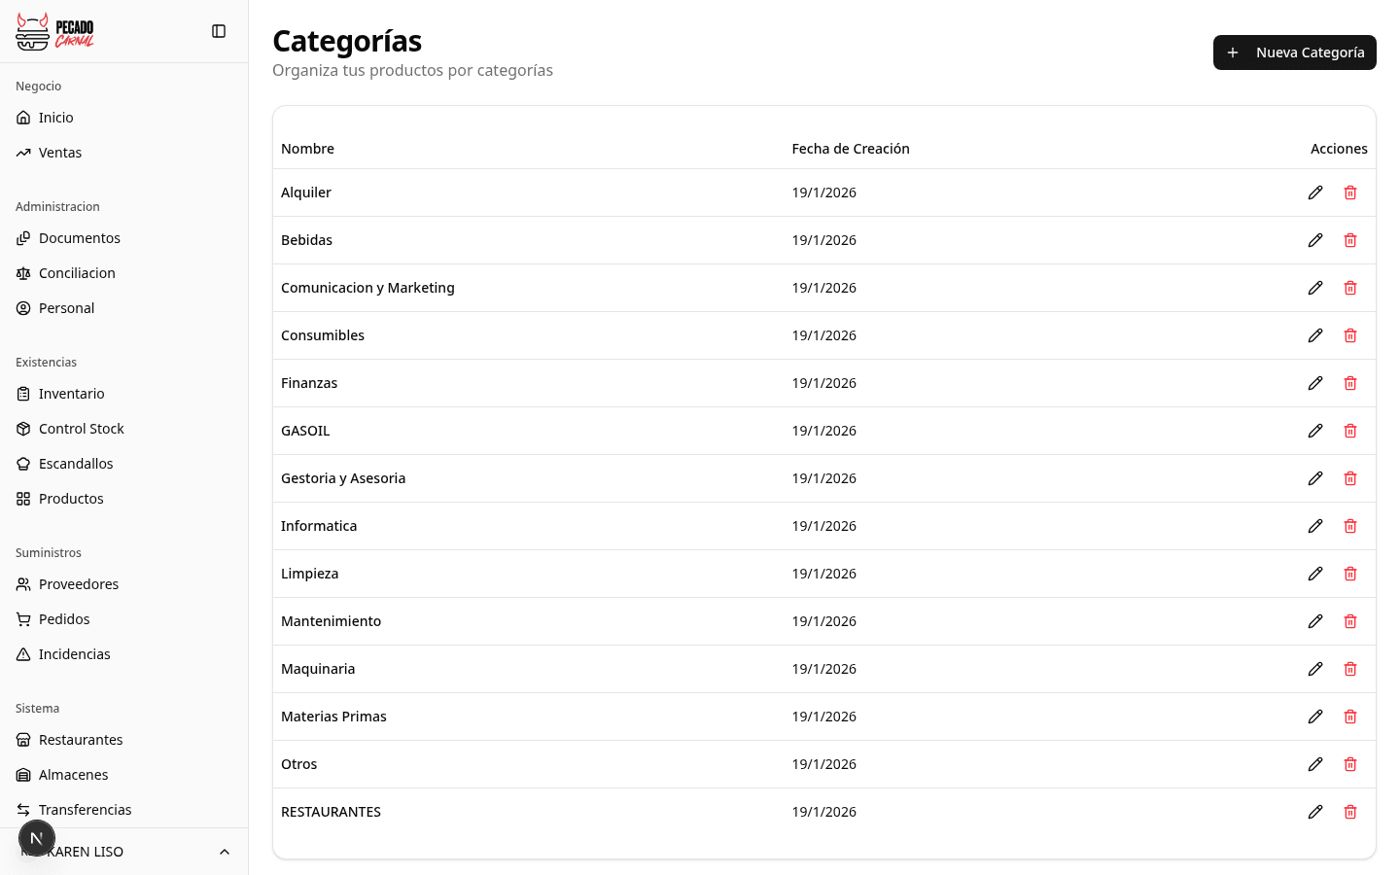Remove GASOIL category via trash icon
This screenshot has width=1400, height=875.
pyautogui.click(x=1350, y=431)
